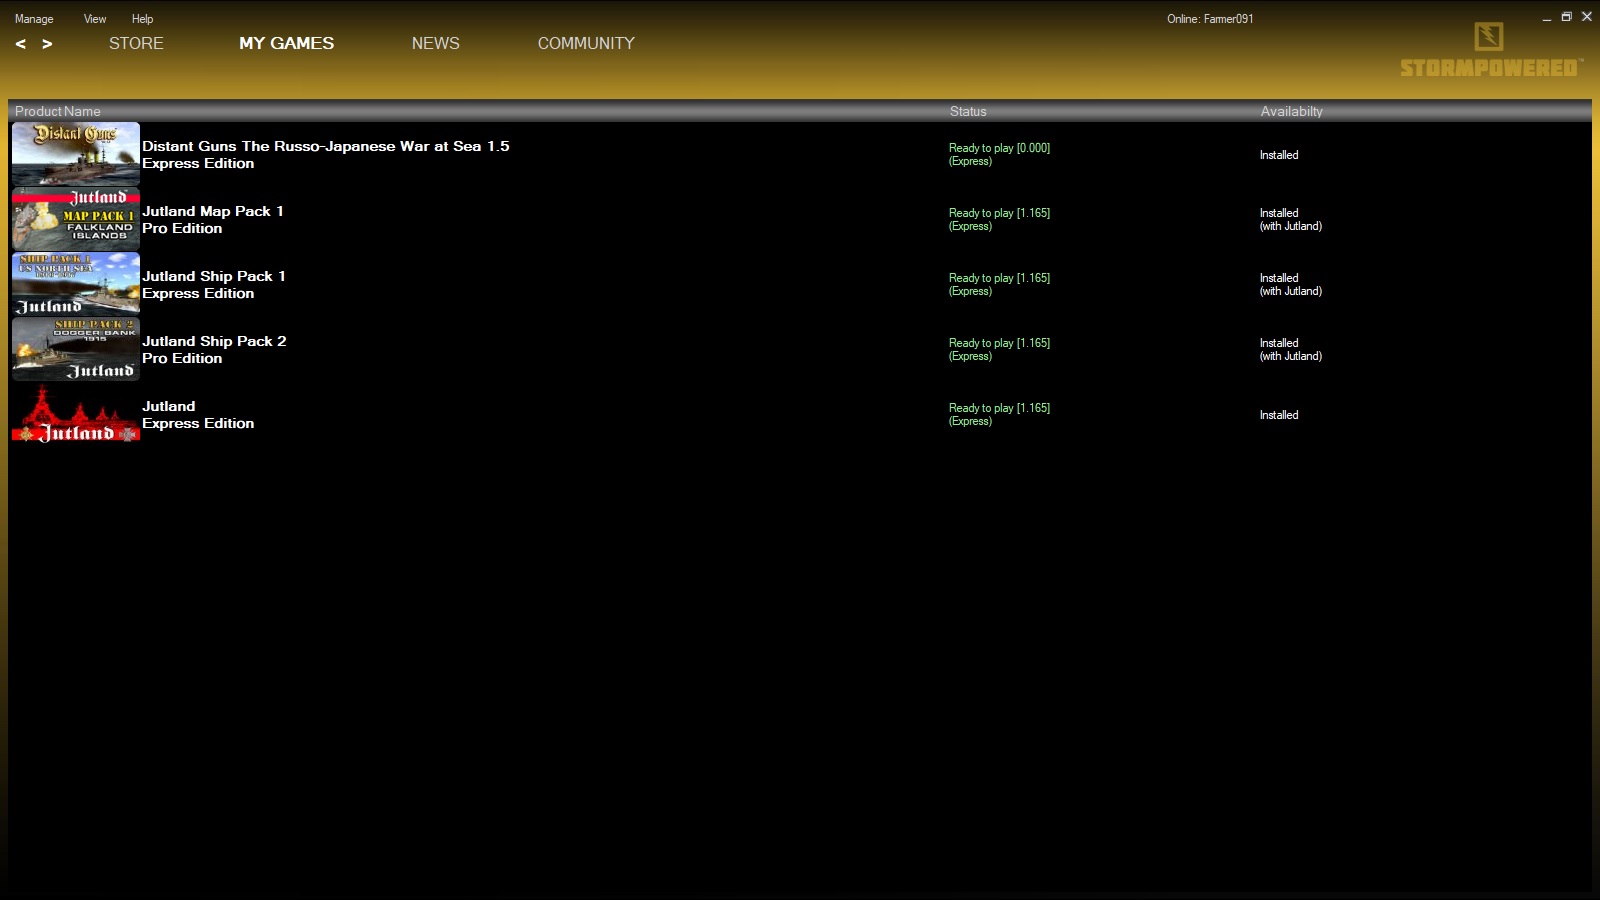This screenshot has height=900, width=1600.
Task: Select Jutland Ship Pack 1 Express Edition
Action: 214,285
